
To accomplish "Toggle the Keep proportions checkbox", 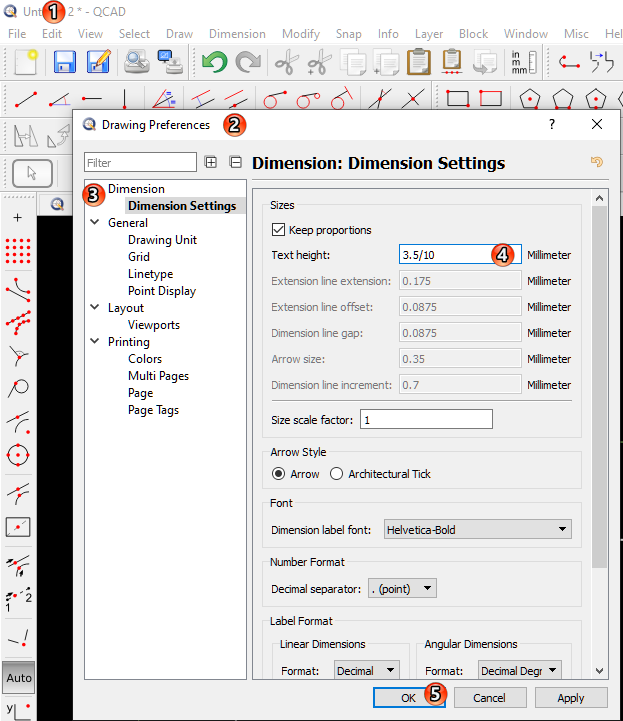I will coord(279,230).
